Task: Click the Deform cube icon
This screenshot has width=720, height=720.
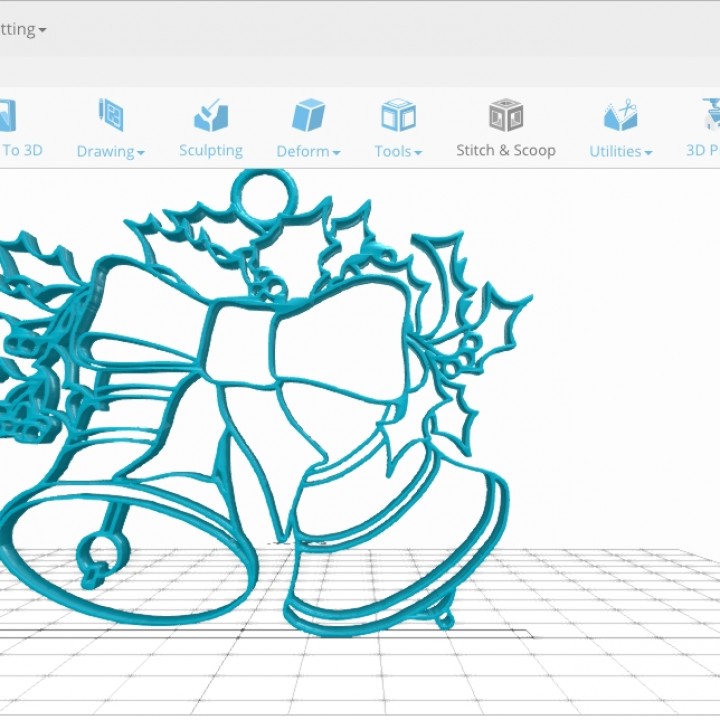Action: coord(308,115)
